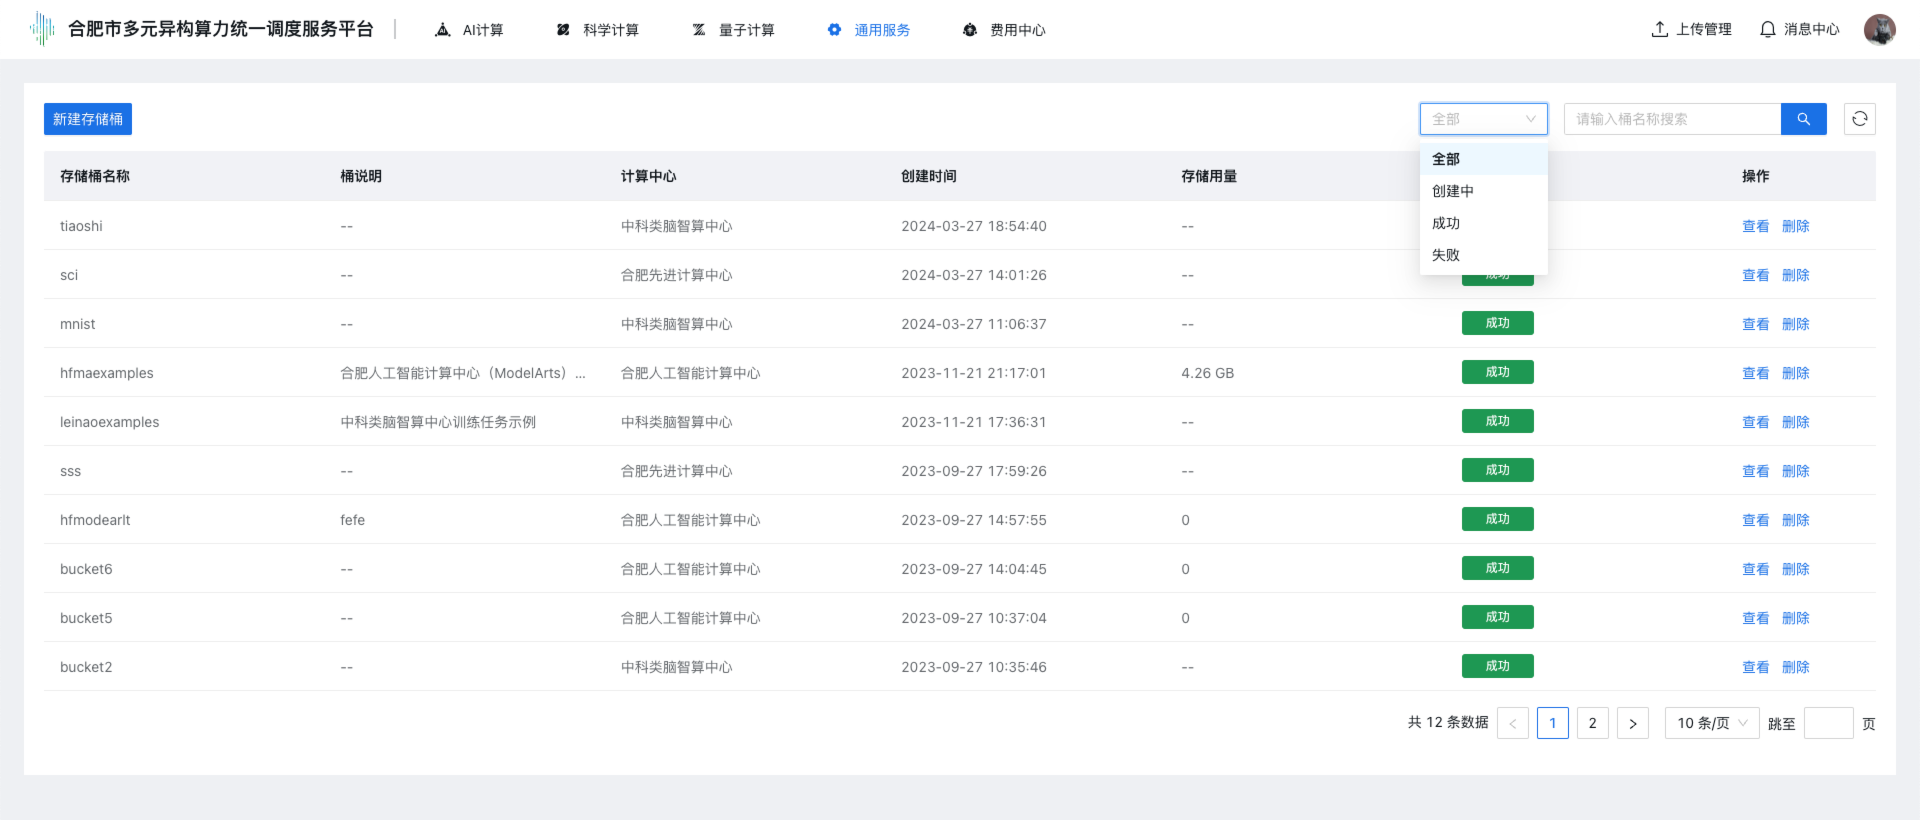This screenshot has width=1920, height=820.
Task: Choose 失败 status filter option
Action: point(1446,255)
